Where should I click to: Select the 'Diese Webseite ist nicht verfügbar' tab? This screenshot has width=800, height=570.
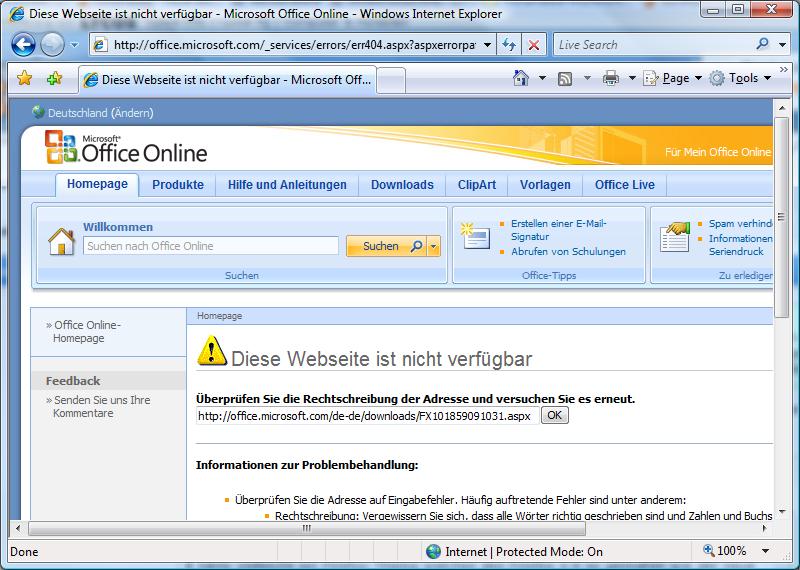228,80
